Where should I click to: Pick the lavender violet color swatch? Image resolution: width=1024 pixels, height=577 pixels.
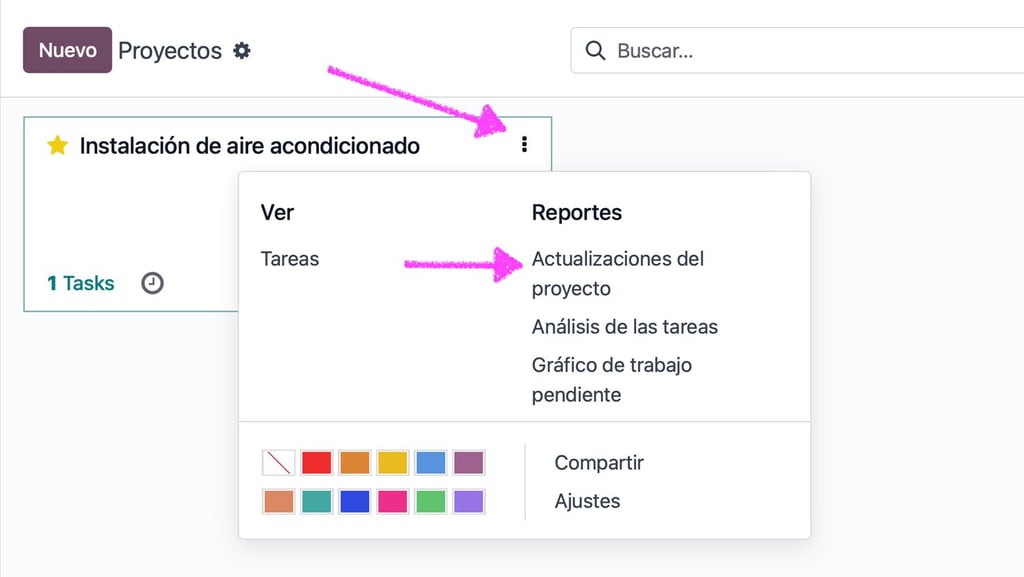click(x=468, y=501)
